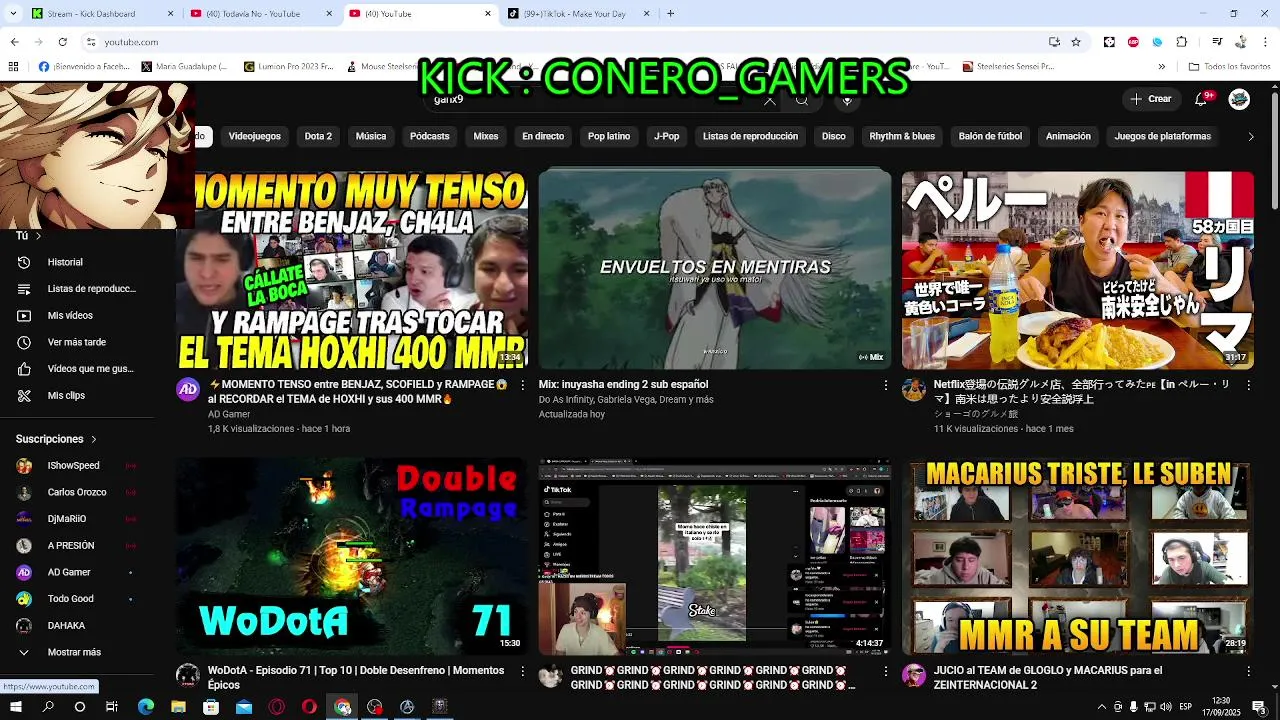Open Carlos Orozco channel subscription
Screen dimensions: 1280x720
click(76, 492)
